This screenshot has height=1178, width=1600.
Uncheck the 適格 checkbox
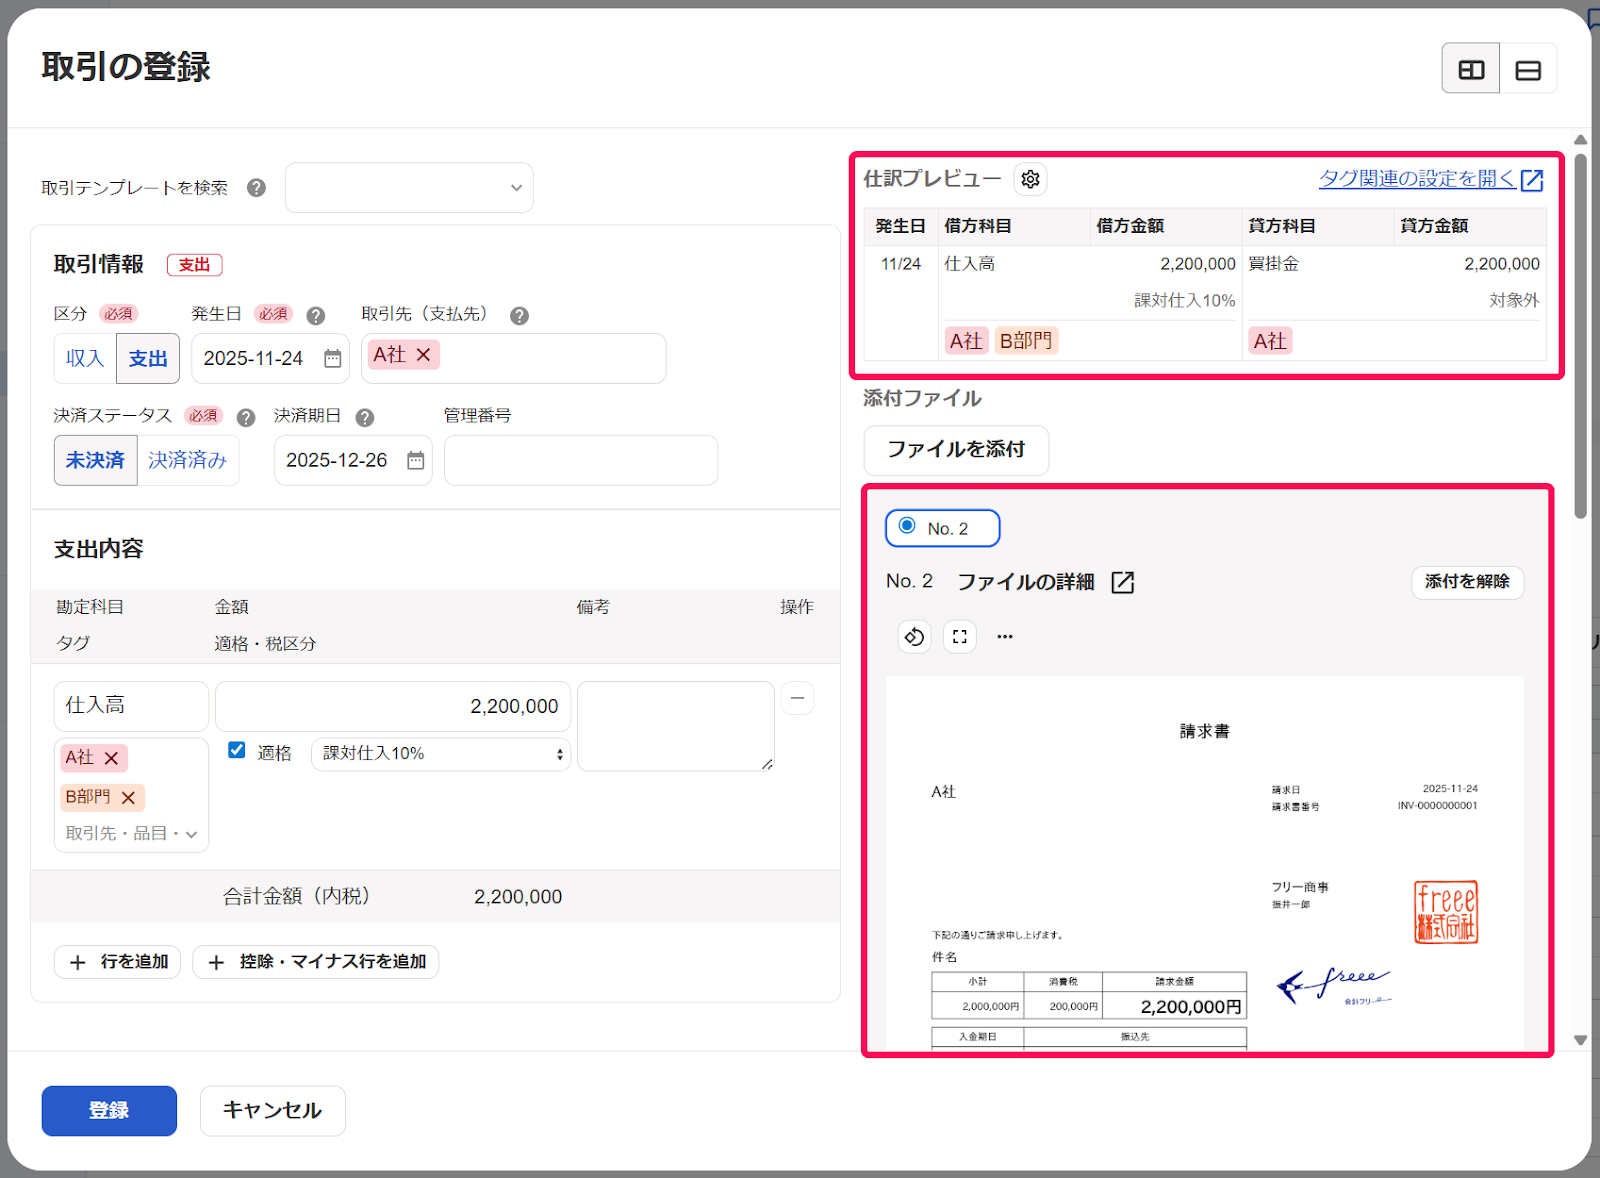point(236,750)
